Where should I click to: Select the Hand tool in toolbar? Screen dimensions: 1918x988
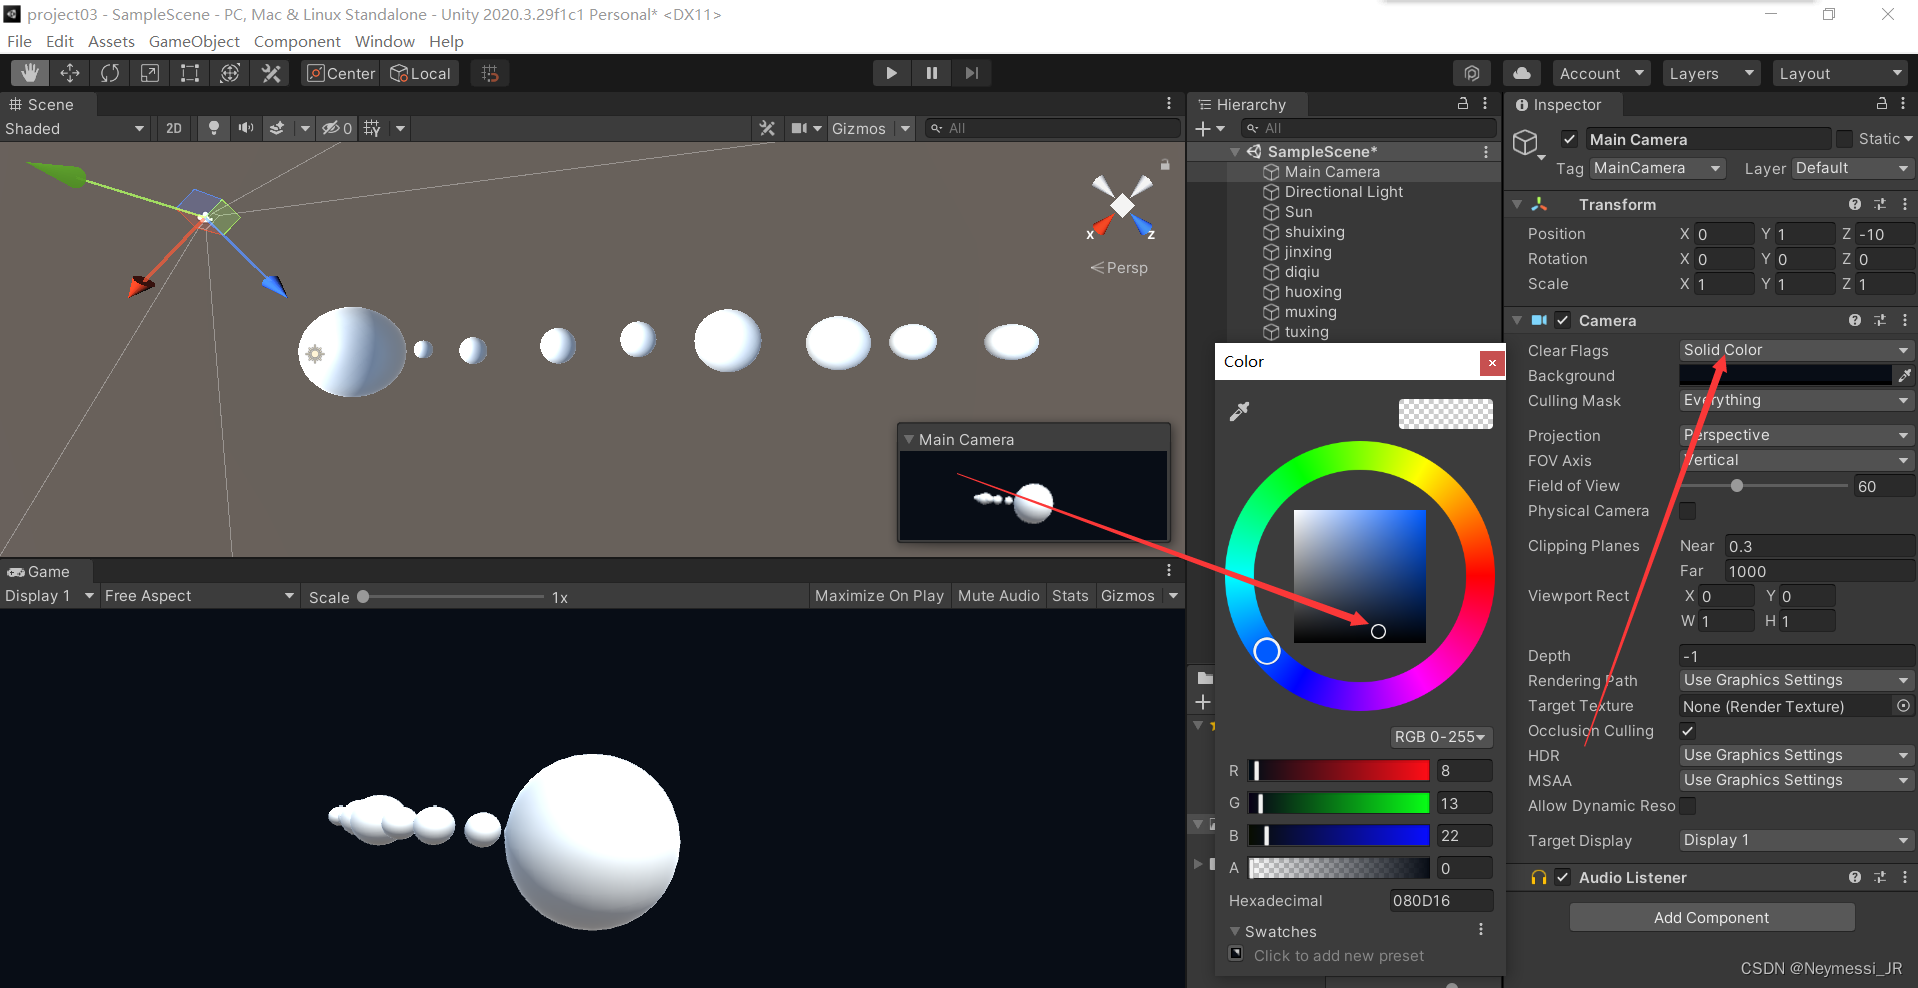(x=30, y=73)
